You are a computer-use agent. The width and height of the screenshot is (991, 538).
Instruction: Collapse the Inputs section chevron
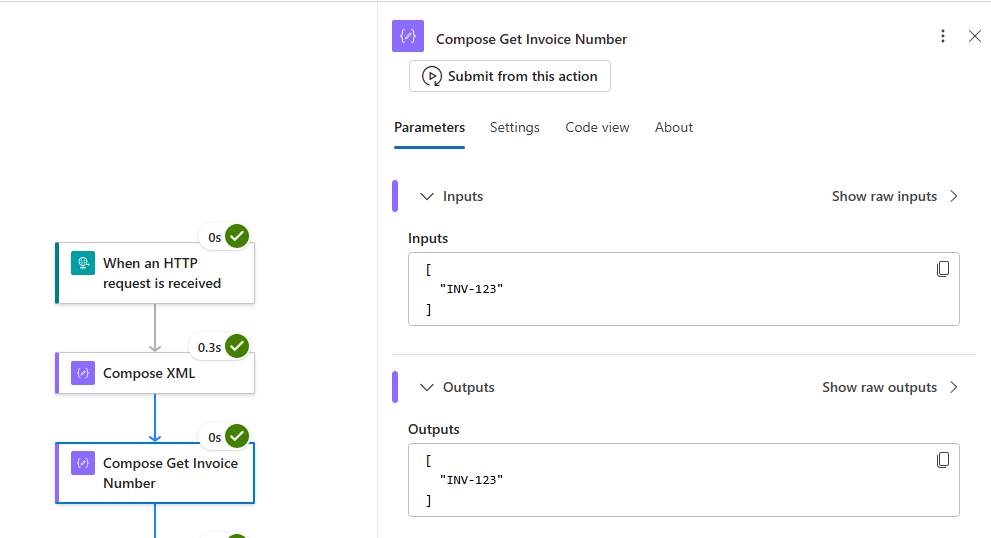pyautogui.click(x=427, y=197)
